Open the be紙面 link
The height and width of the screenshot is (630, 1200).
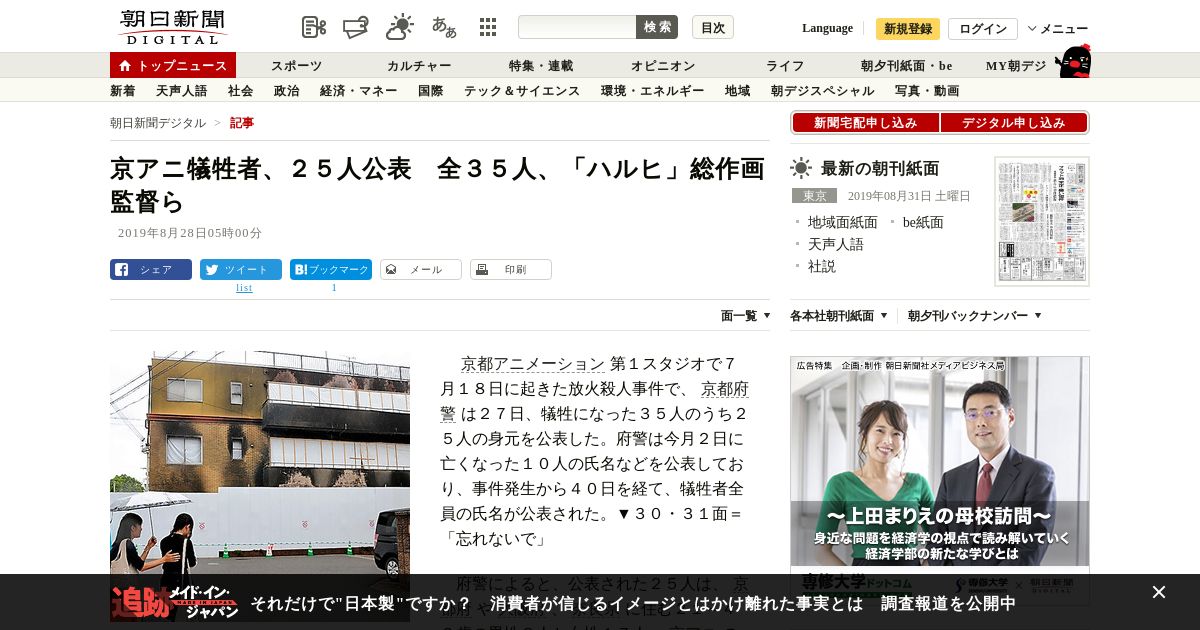pos(923,222)
